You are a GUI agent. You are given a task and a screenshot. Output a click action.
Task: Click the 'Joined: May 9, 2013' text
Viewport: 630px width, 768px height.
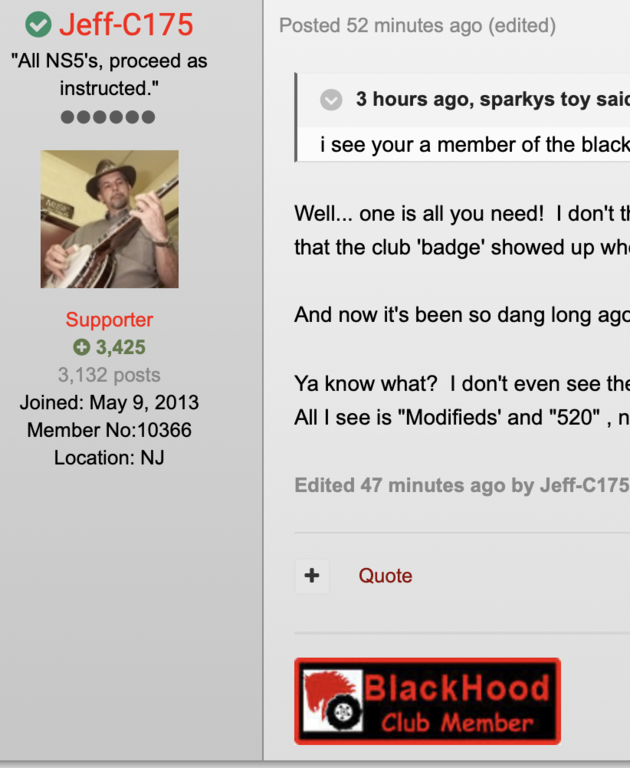[x=109, y=403]
